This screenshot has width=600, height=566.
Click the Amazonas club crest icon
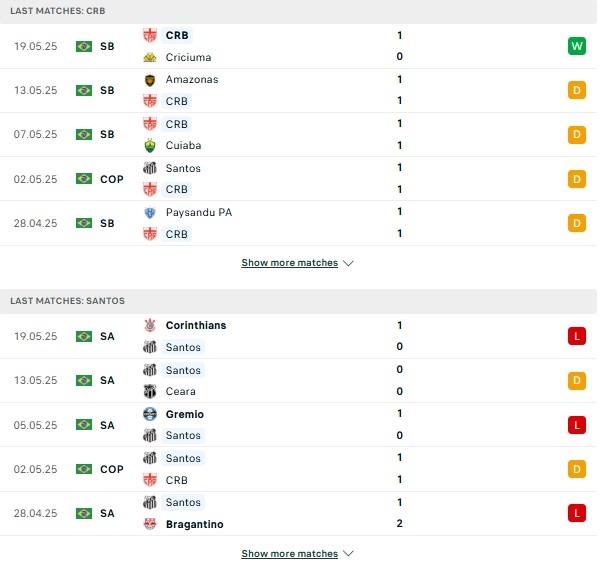(150, 80)
